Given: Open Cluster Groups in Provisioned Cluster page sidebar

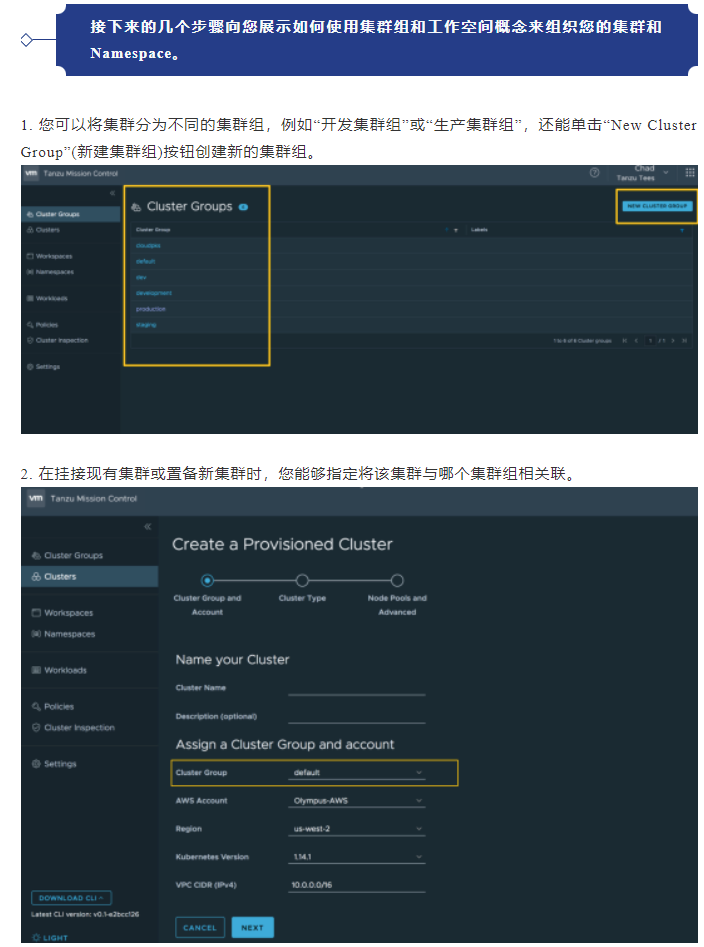Looking at the screenshot, I should click(67, 555).
